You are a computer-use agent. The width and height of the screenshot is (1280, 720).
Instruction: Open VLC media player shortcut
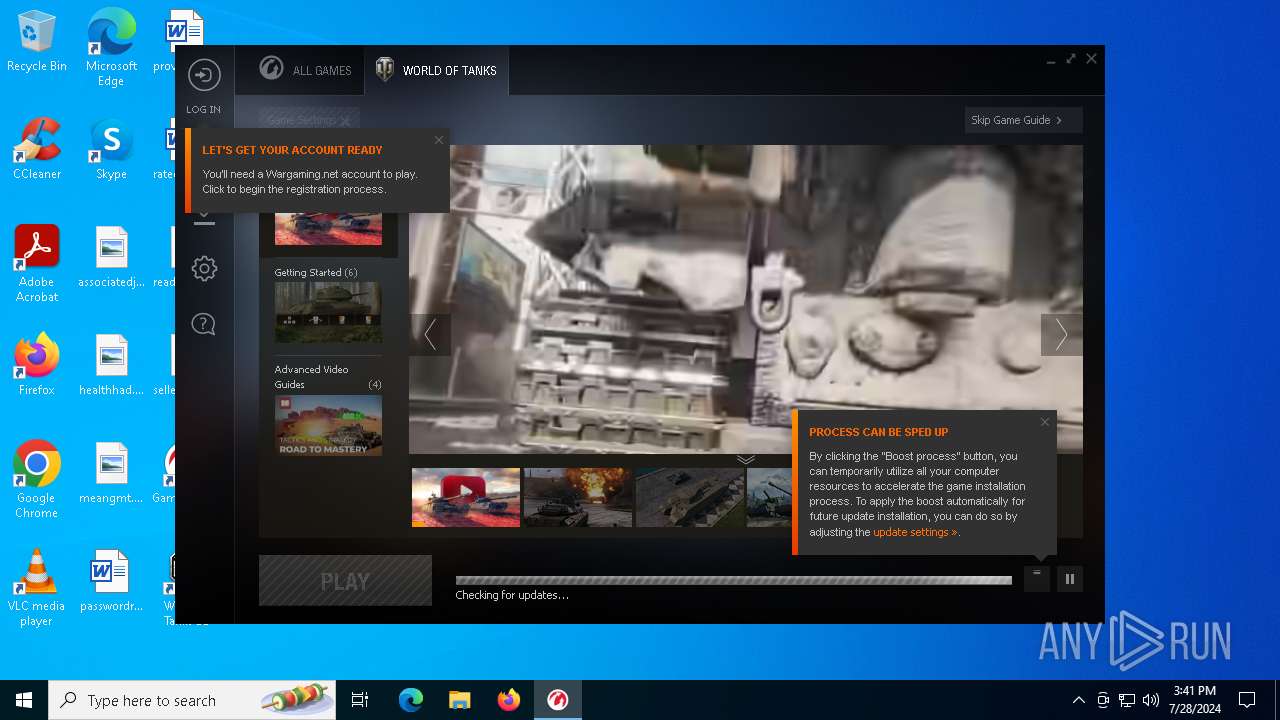37,588
